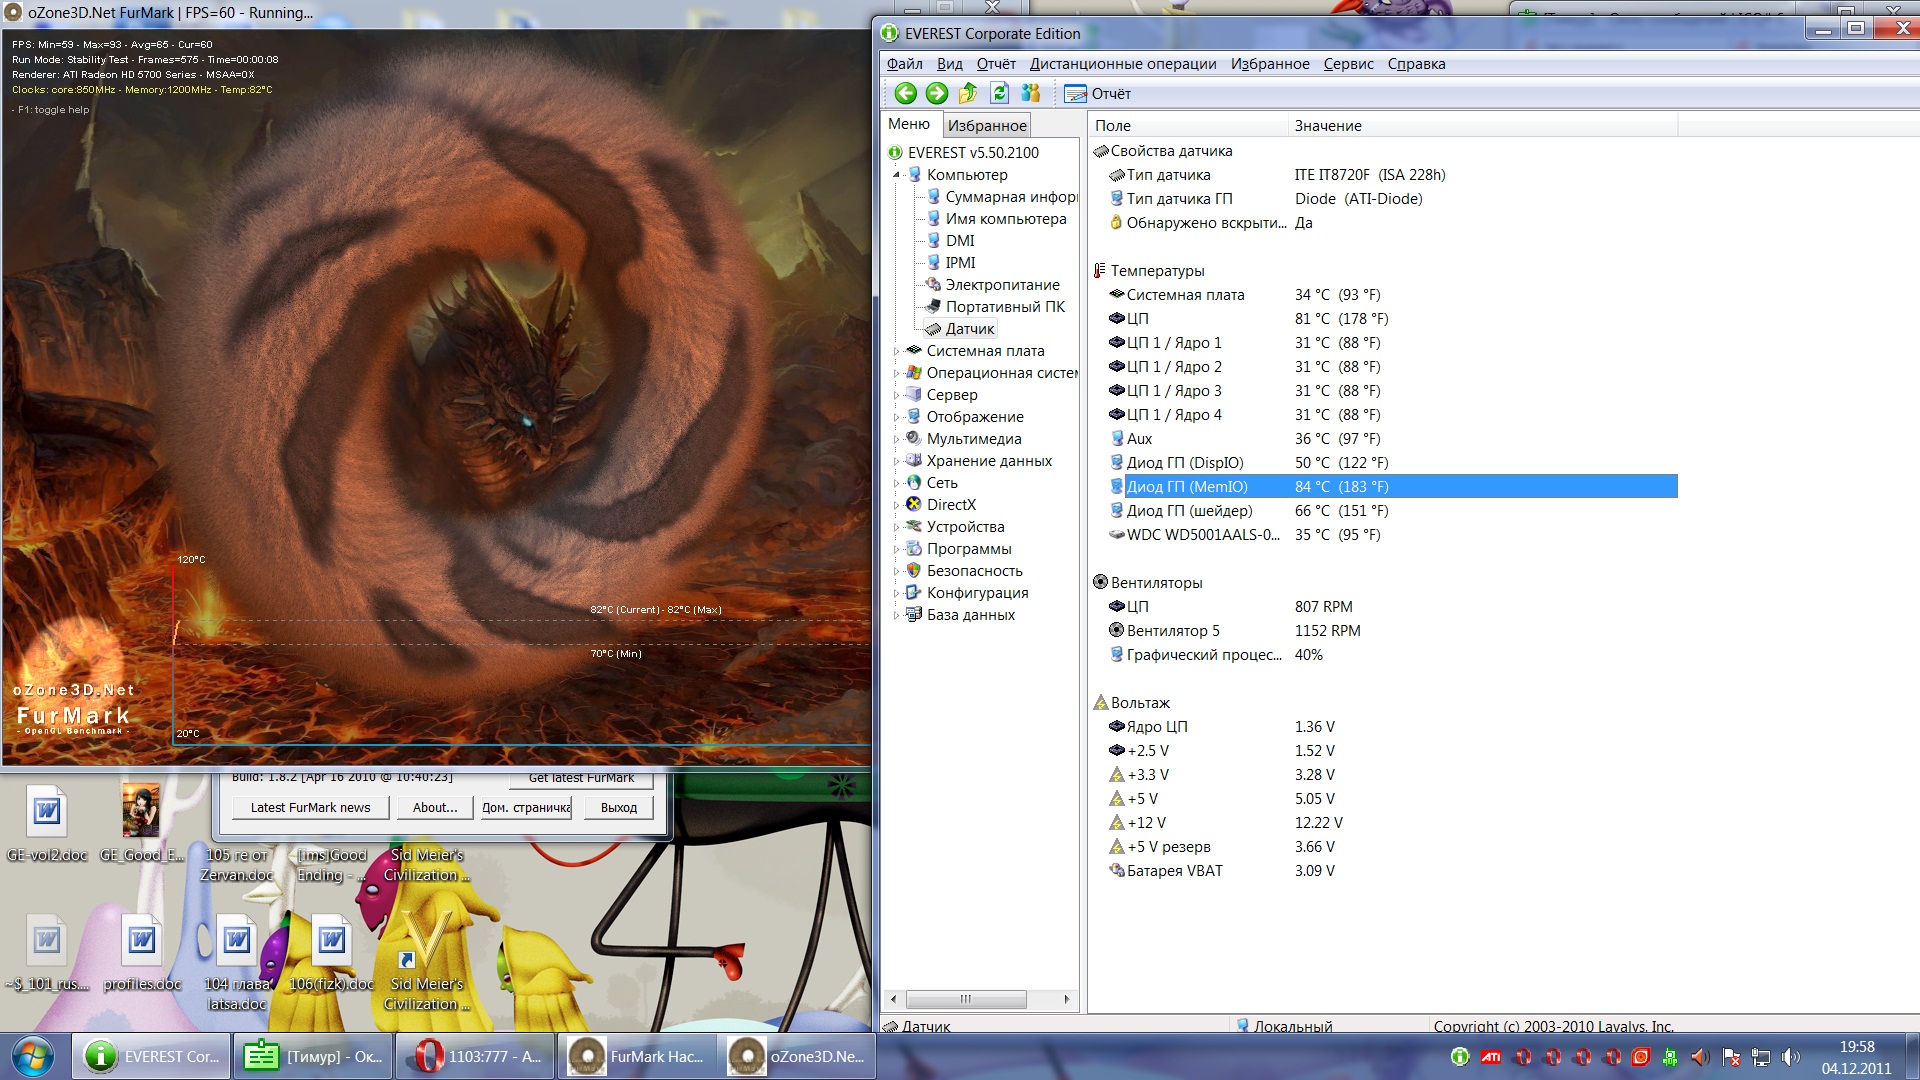Click the Поле column header

coord(1188,126)
